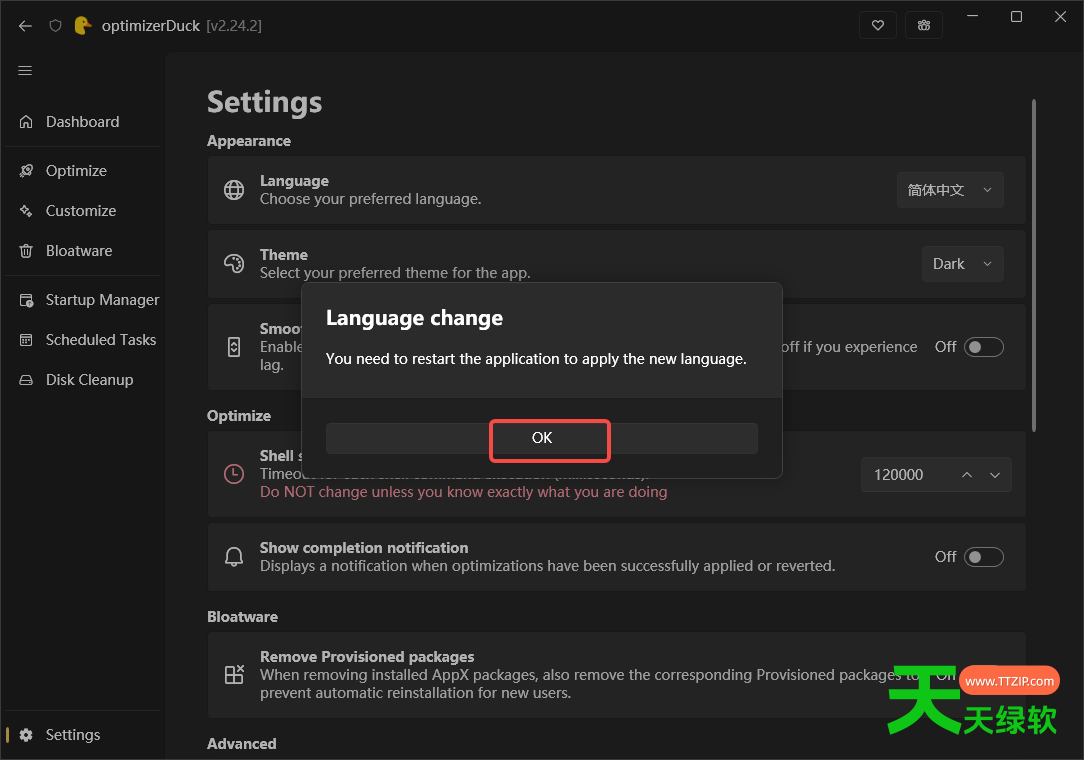
Task: Click the Settings gear icon
Action: [x=26, y=735]
